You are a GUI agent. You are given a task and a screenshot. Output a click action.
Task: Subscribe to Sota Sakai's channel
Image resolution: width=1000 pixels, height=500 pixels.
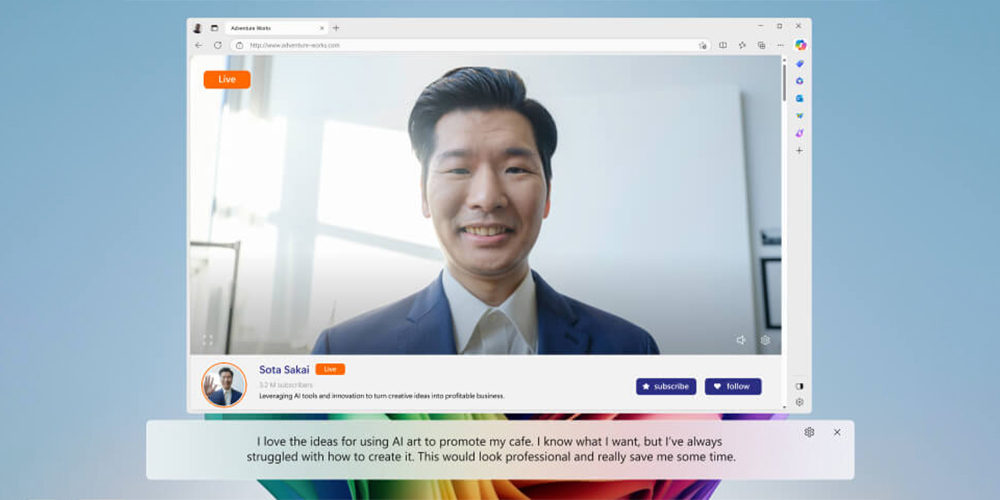pos(666,386)
